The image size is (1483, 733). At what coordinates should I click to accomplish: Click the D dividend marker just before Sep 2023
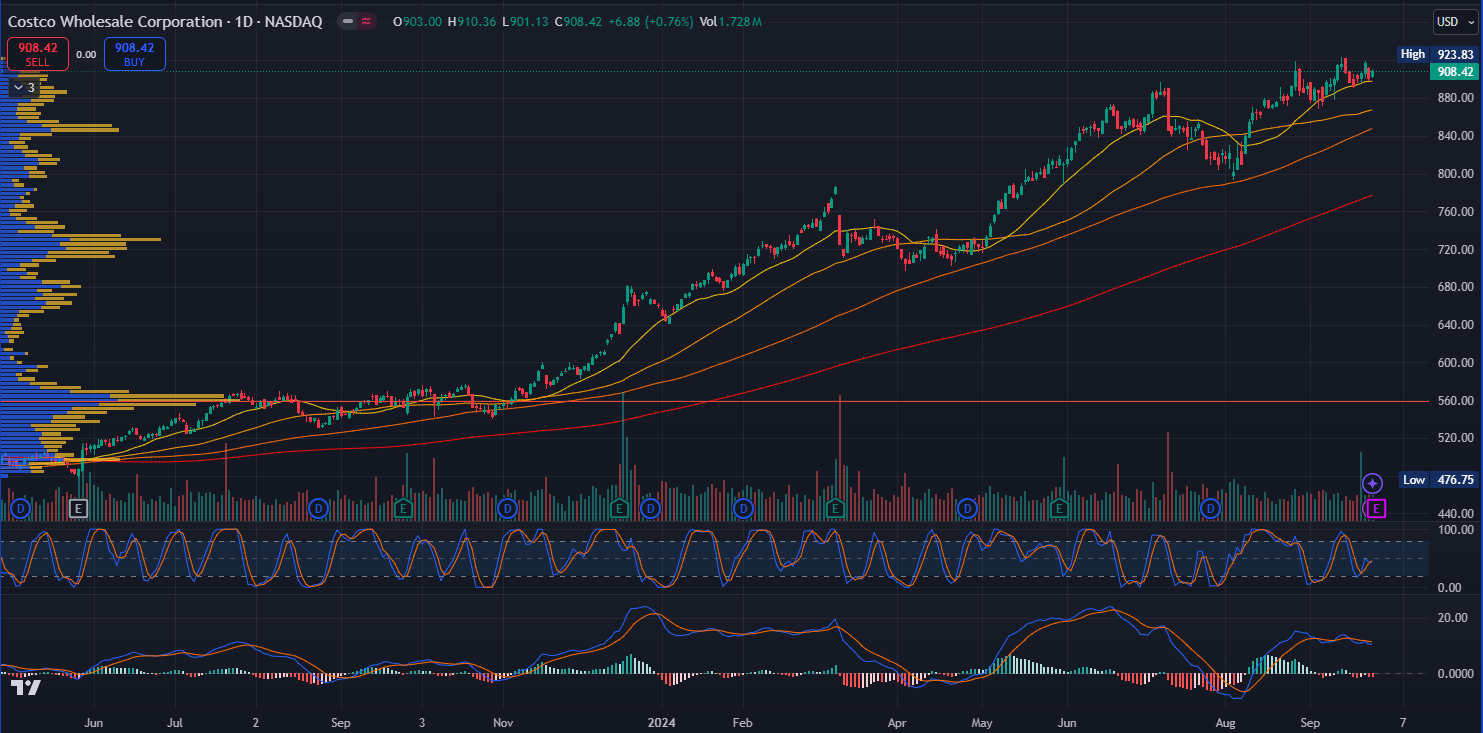pos(318,509)
